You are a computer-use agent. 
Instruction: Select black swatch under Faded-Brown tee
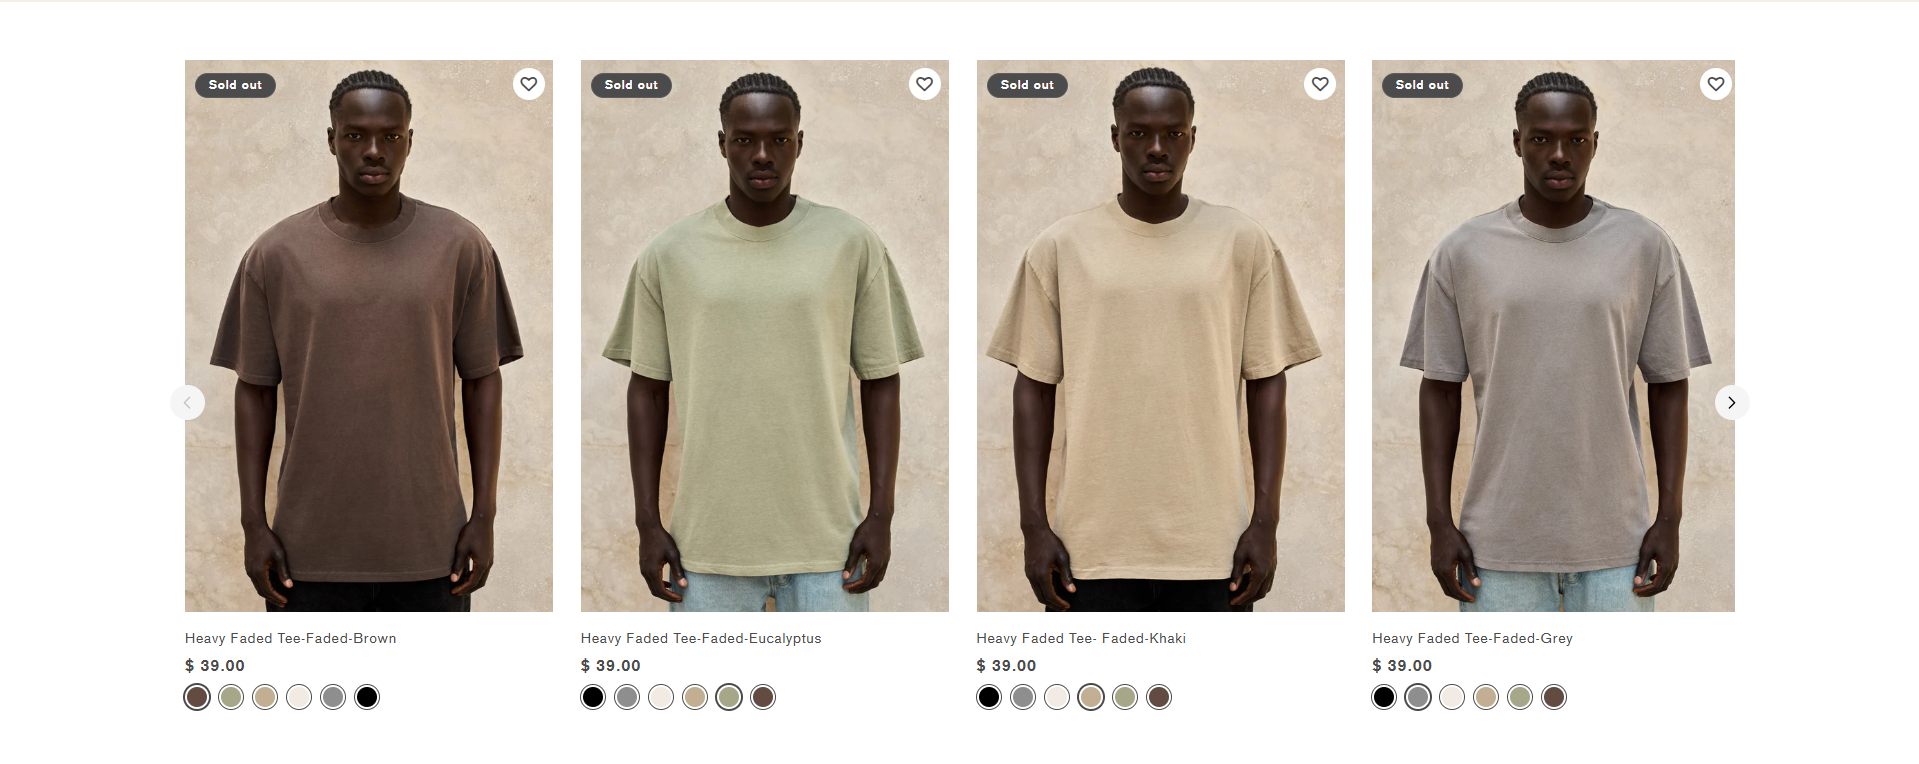pos(367,697)
